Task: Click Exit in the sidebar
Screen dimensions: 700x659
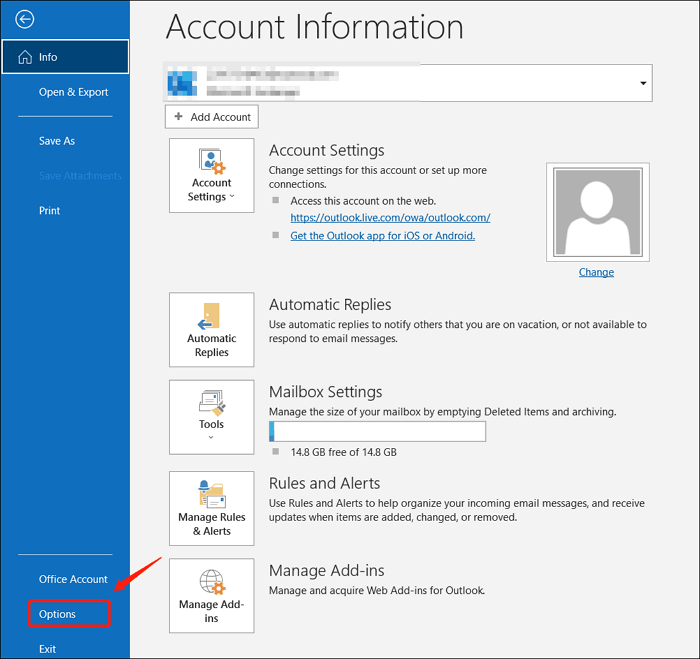Action: click(x=47, y=649)
